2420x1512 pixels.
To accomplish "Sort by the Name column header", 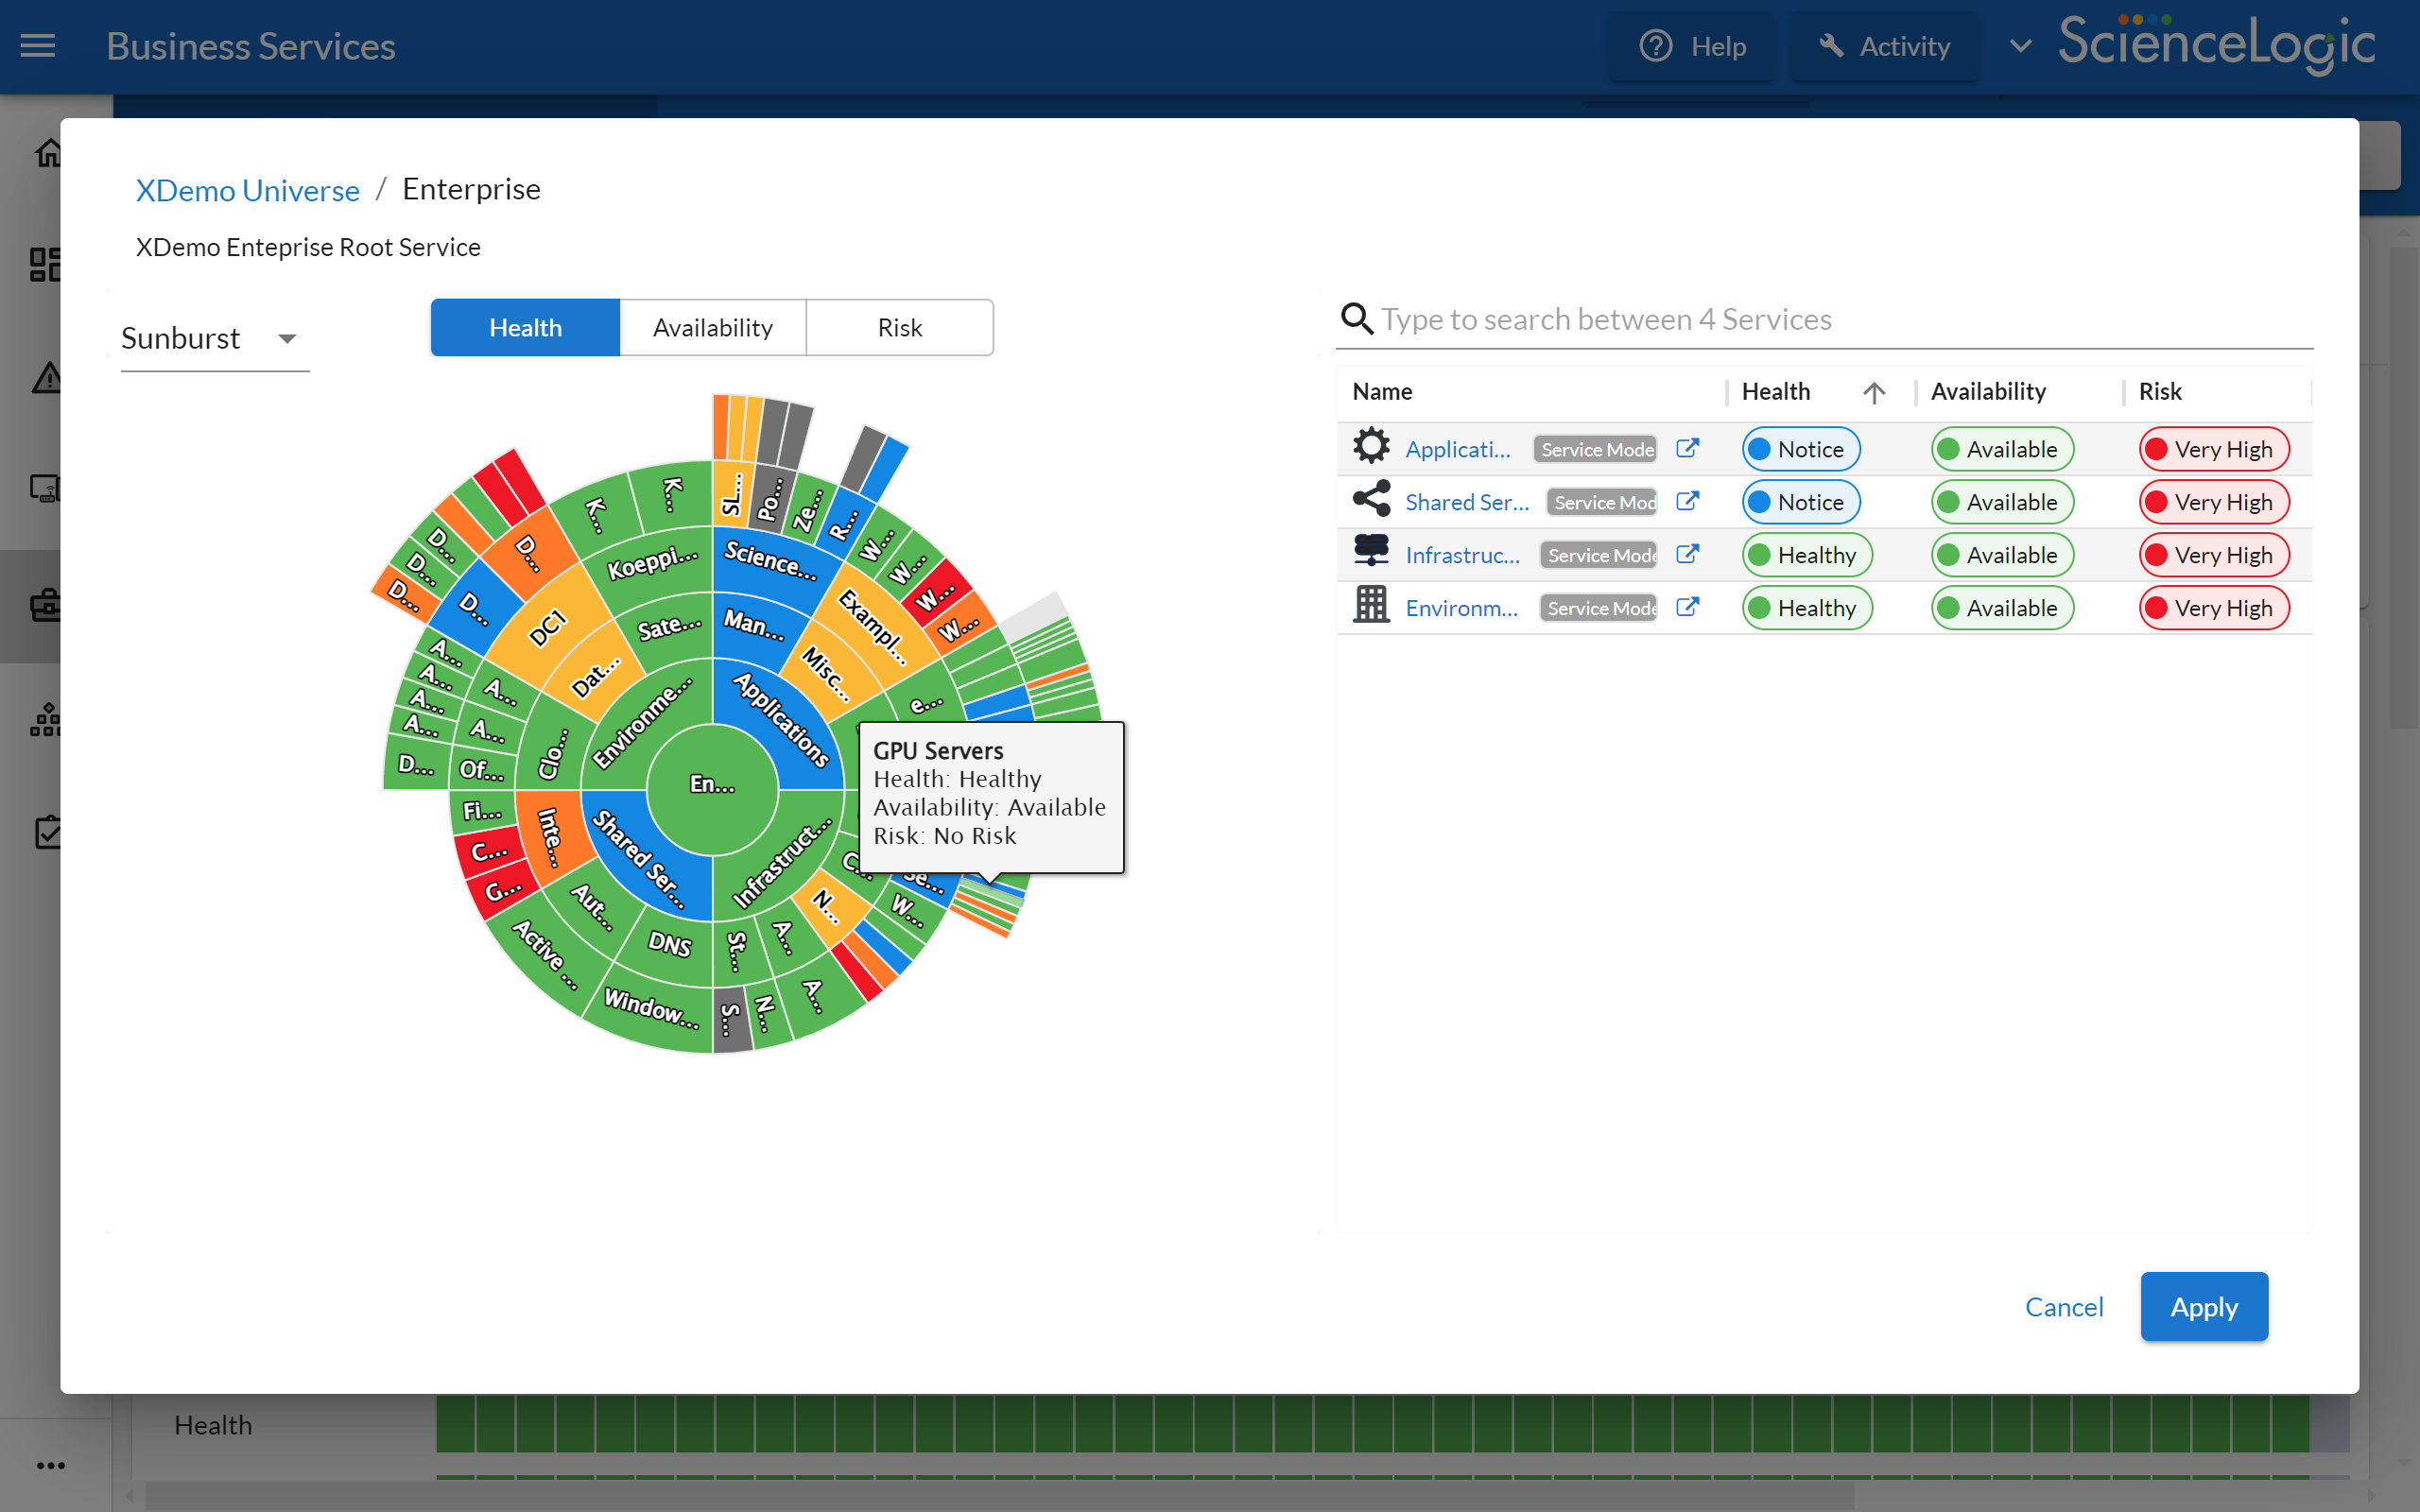I will click(1382, 391).
